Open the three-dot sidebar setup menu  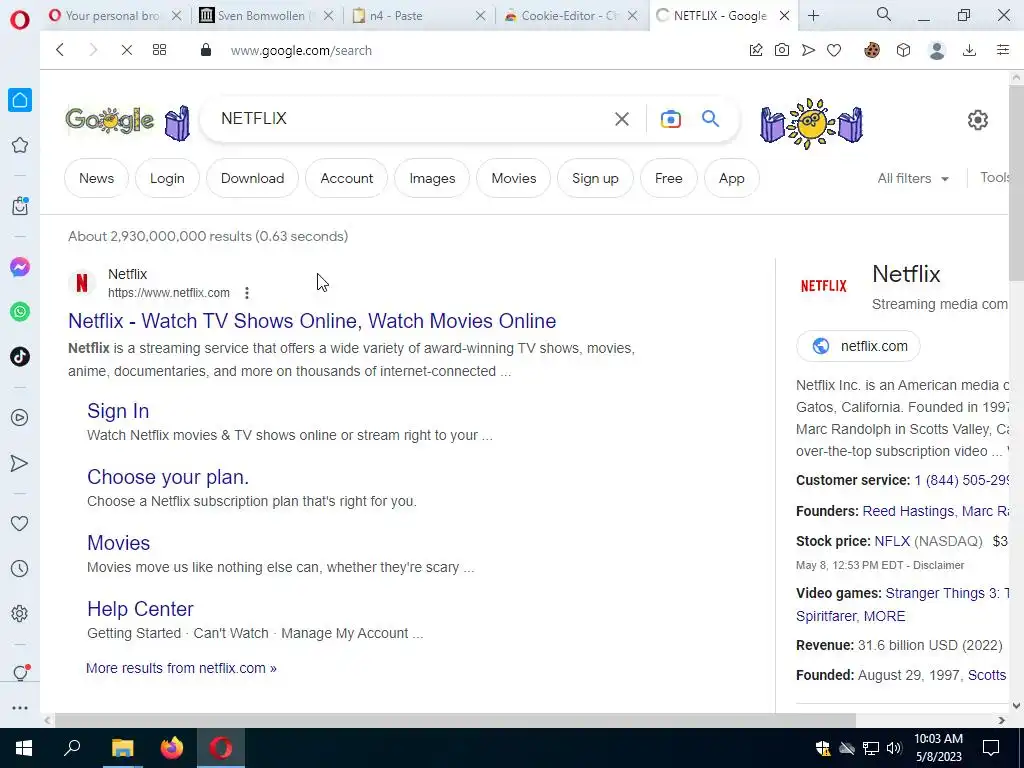pos(20,708)
